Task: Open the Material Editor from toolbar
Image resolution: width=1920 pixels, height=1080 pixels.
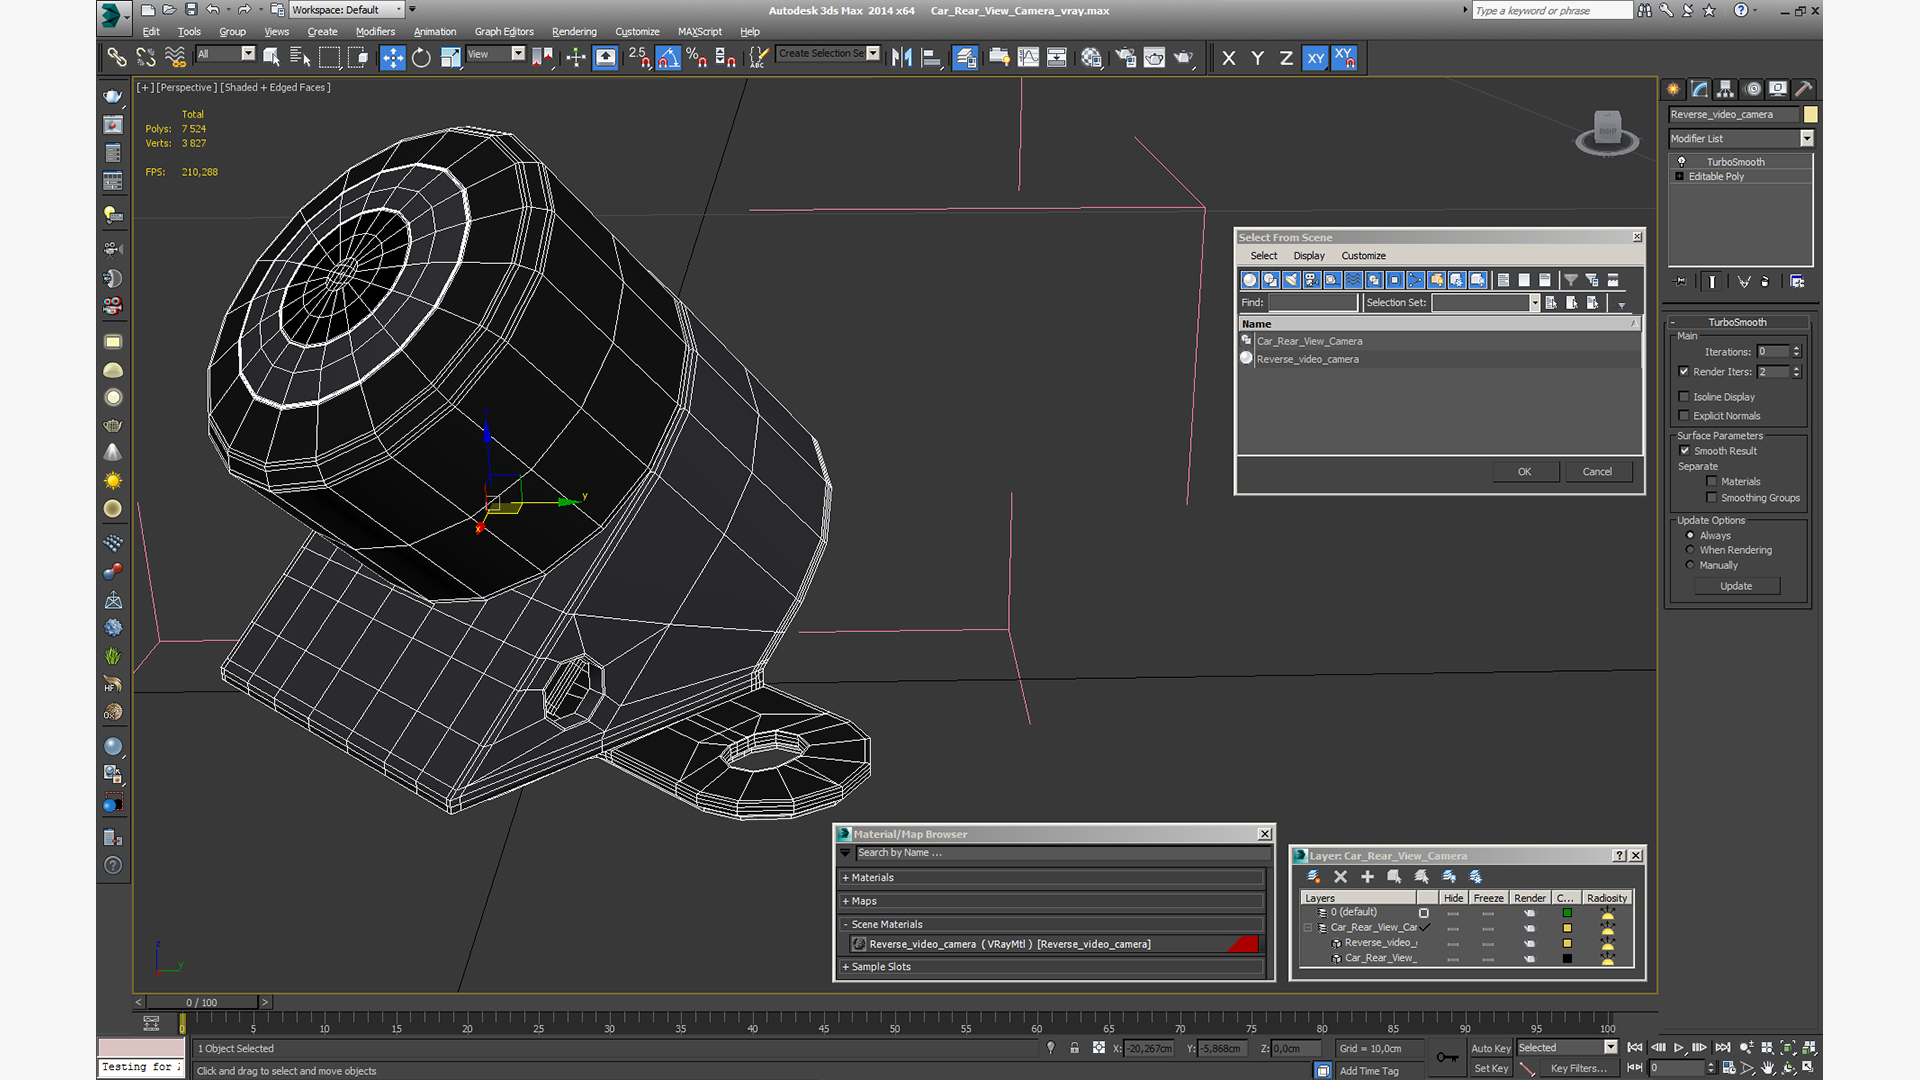Action: point(1090,58)
